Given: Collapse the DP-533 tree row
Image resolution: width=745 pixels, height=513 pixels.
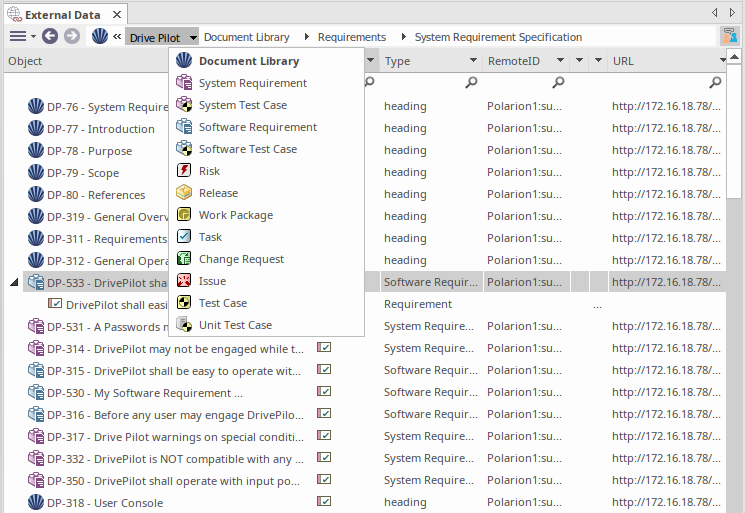Looking at the screenshot, I should [14, 283].
